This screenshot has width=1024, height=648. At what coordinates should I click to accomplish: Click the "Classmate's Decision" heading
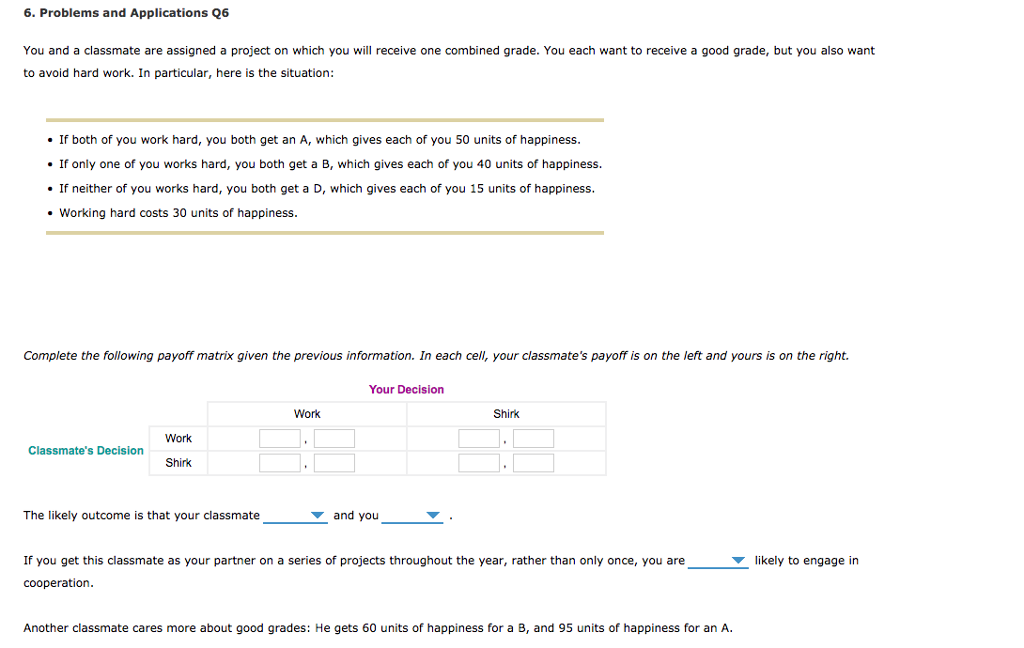[x=85, y=450]
